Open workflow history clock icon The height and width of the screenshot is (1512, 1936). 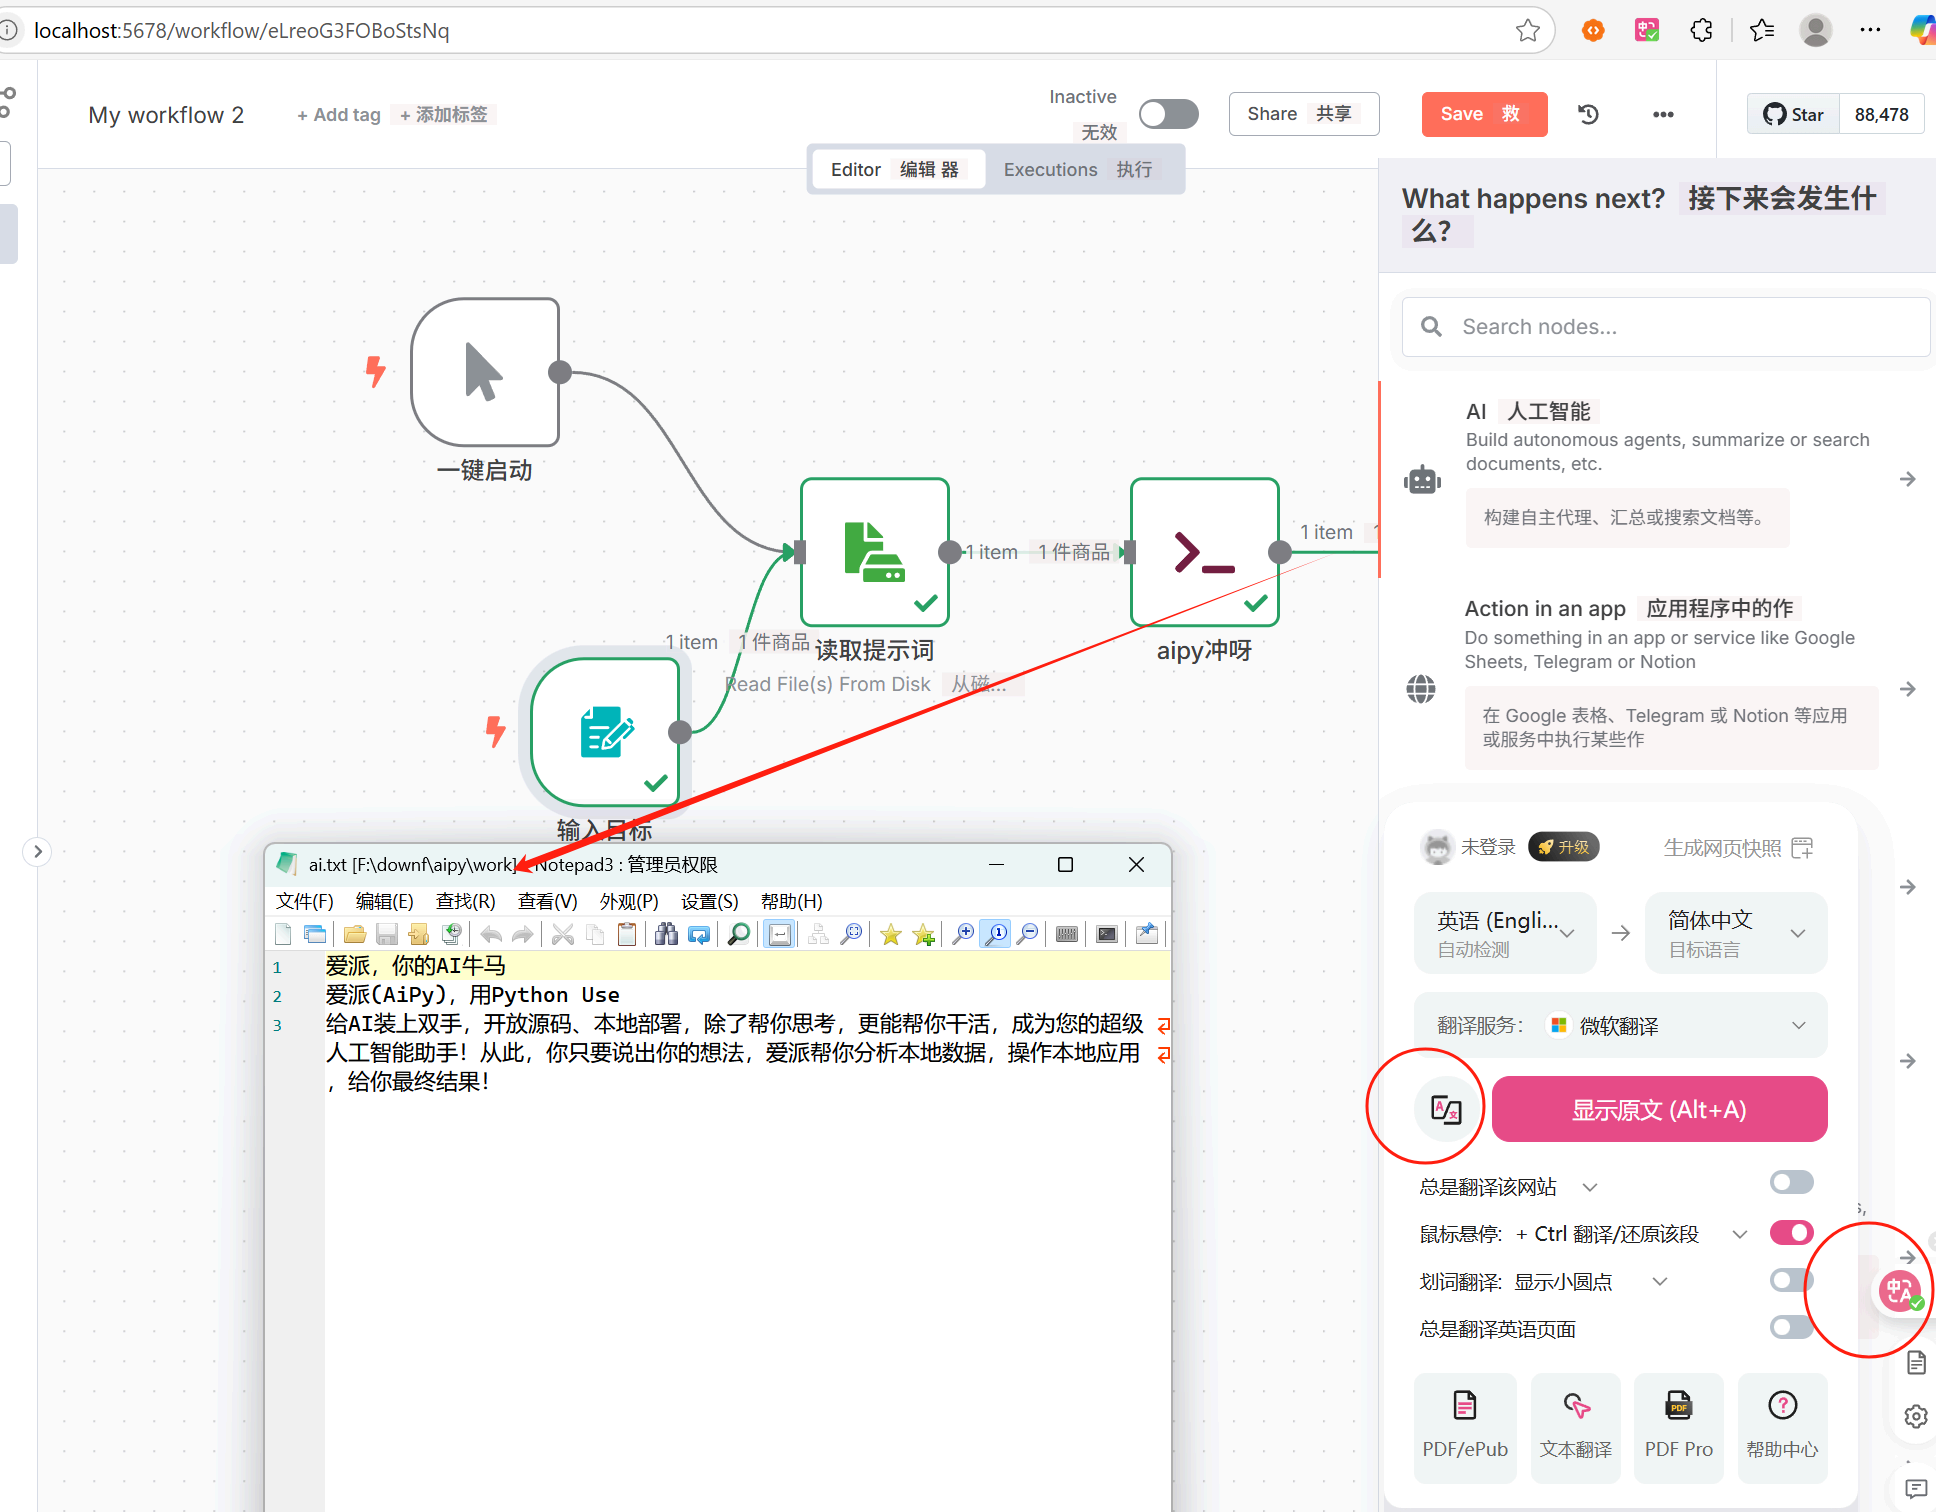pyautogui.click(x=1588, y=114)
